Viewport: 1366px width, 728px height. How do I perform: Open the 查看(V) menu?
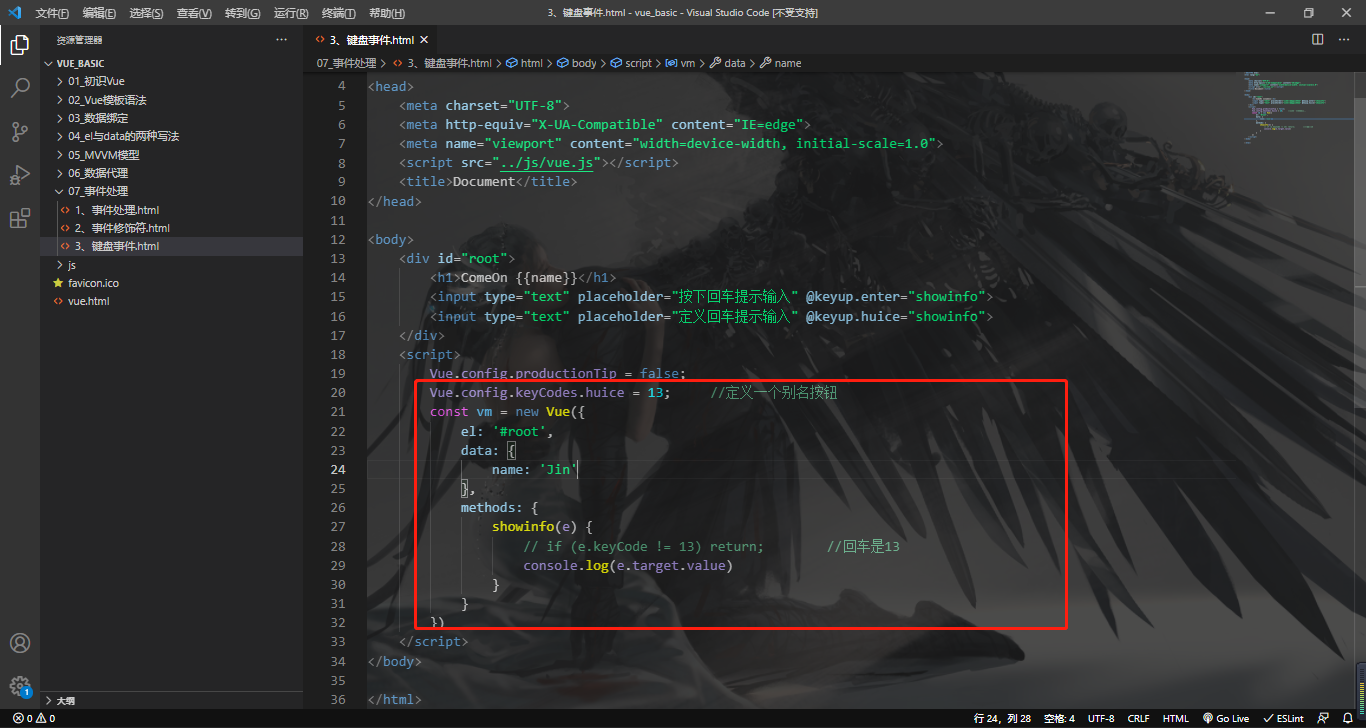pyautogui.click(x=194, y=13)
